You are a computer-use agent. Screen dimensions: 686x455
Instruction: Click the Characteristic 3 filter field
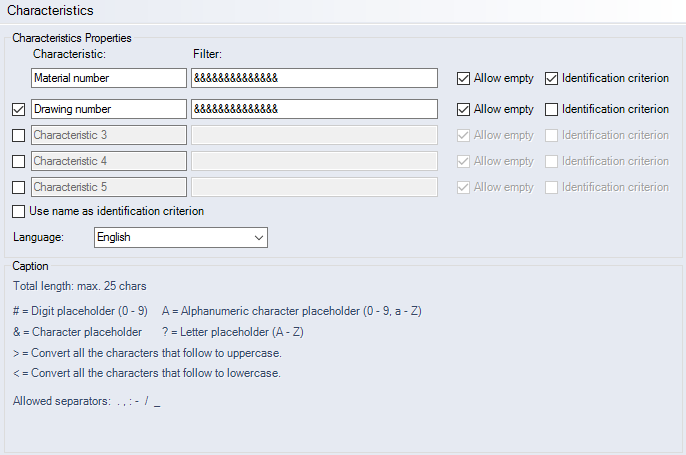point(314,135)
